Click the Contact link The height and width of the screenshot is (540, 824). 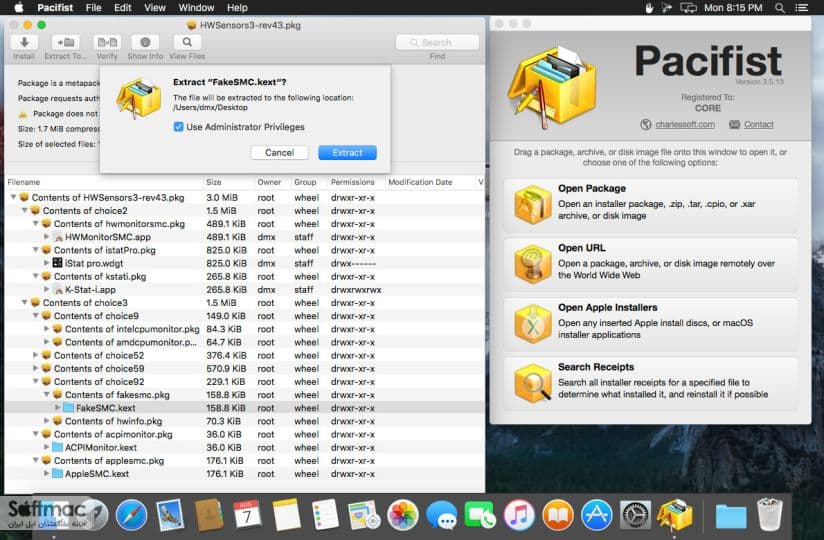758,124
